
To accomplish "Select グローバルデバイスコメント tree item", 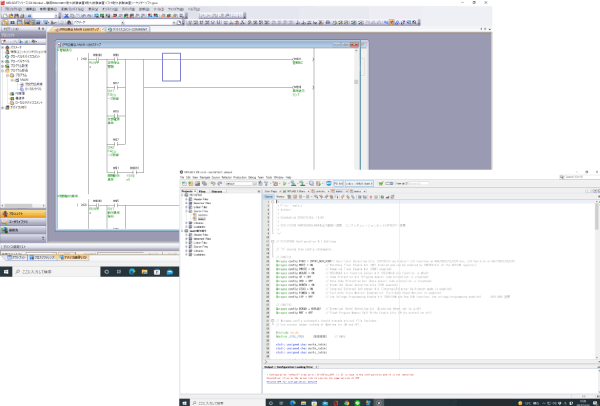I will [x=25, y=57].
